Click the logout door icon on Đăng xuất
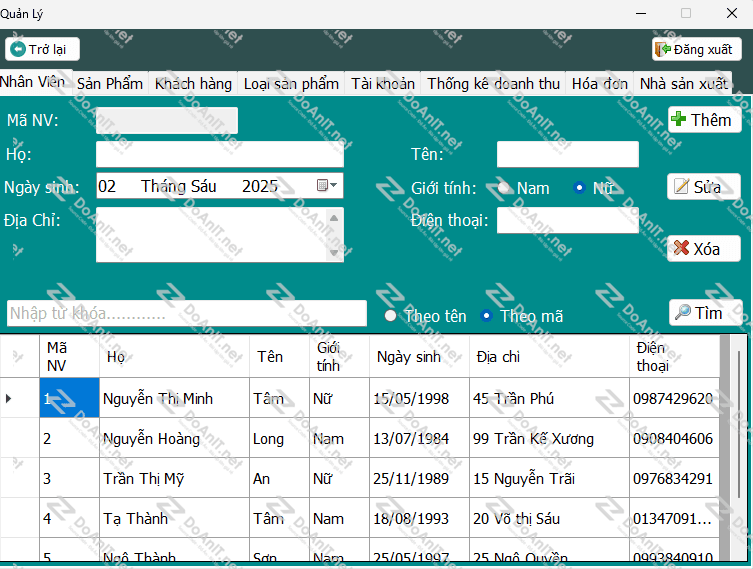This screenshot has width=753, height=569. coord(663,49)
